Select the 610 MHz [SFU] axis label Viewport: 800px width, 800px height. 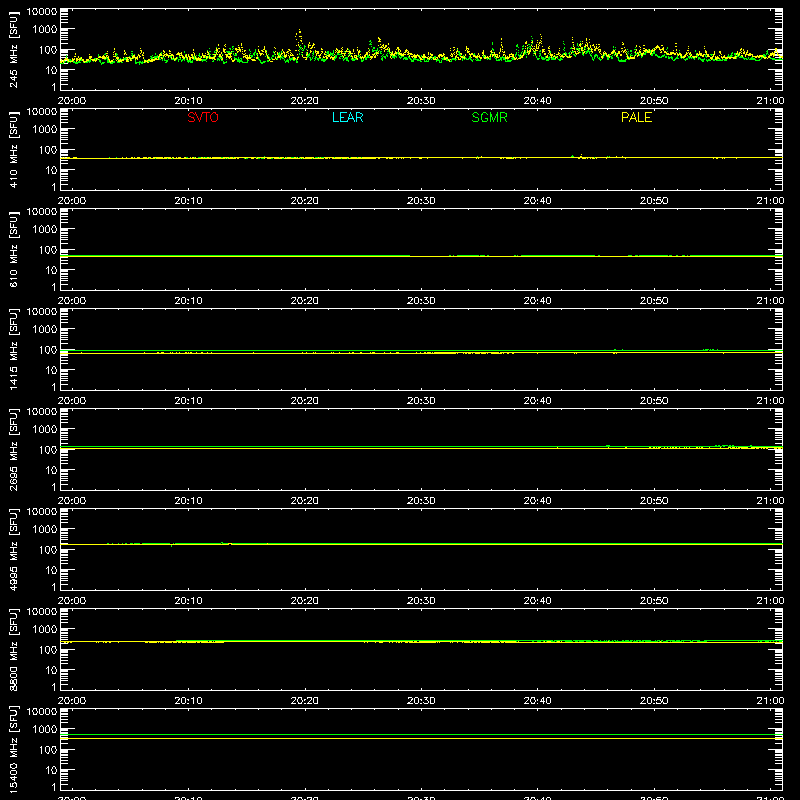13,249
